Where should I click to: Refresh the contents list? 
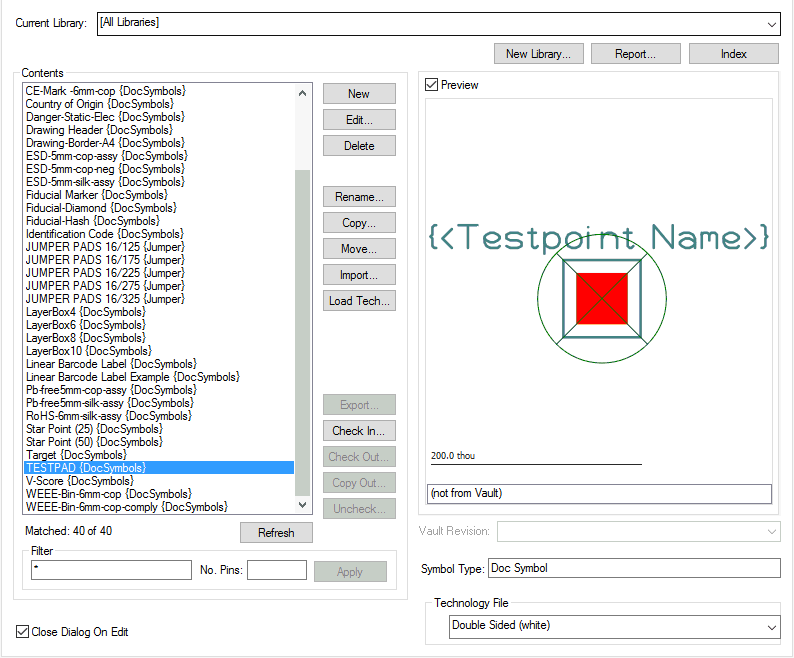pyautogui.click(x=276, y=533)
